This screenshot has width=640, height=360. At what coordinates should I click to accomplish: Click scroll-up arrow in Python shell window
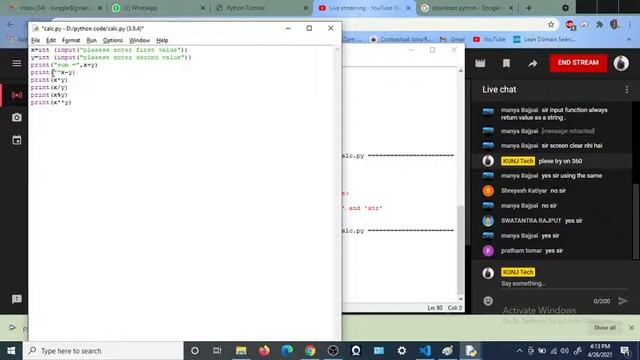pos(460,71)
